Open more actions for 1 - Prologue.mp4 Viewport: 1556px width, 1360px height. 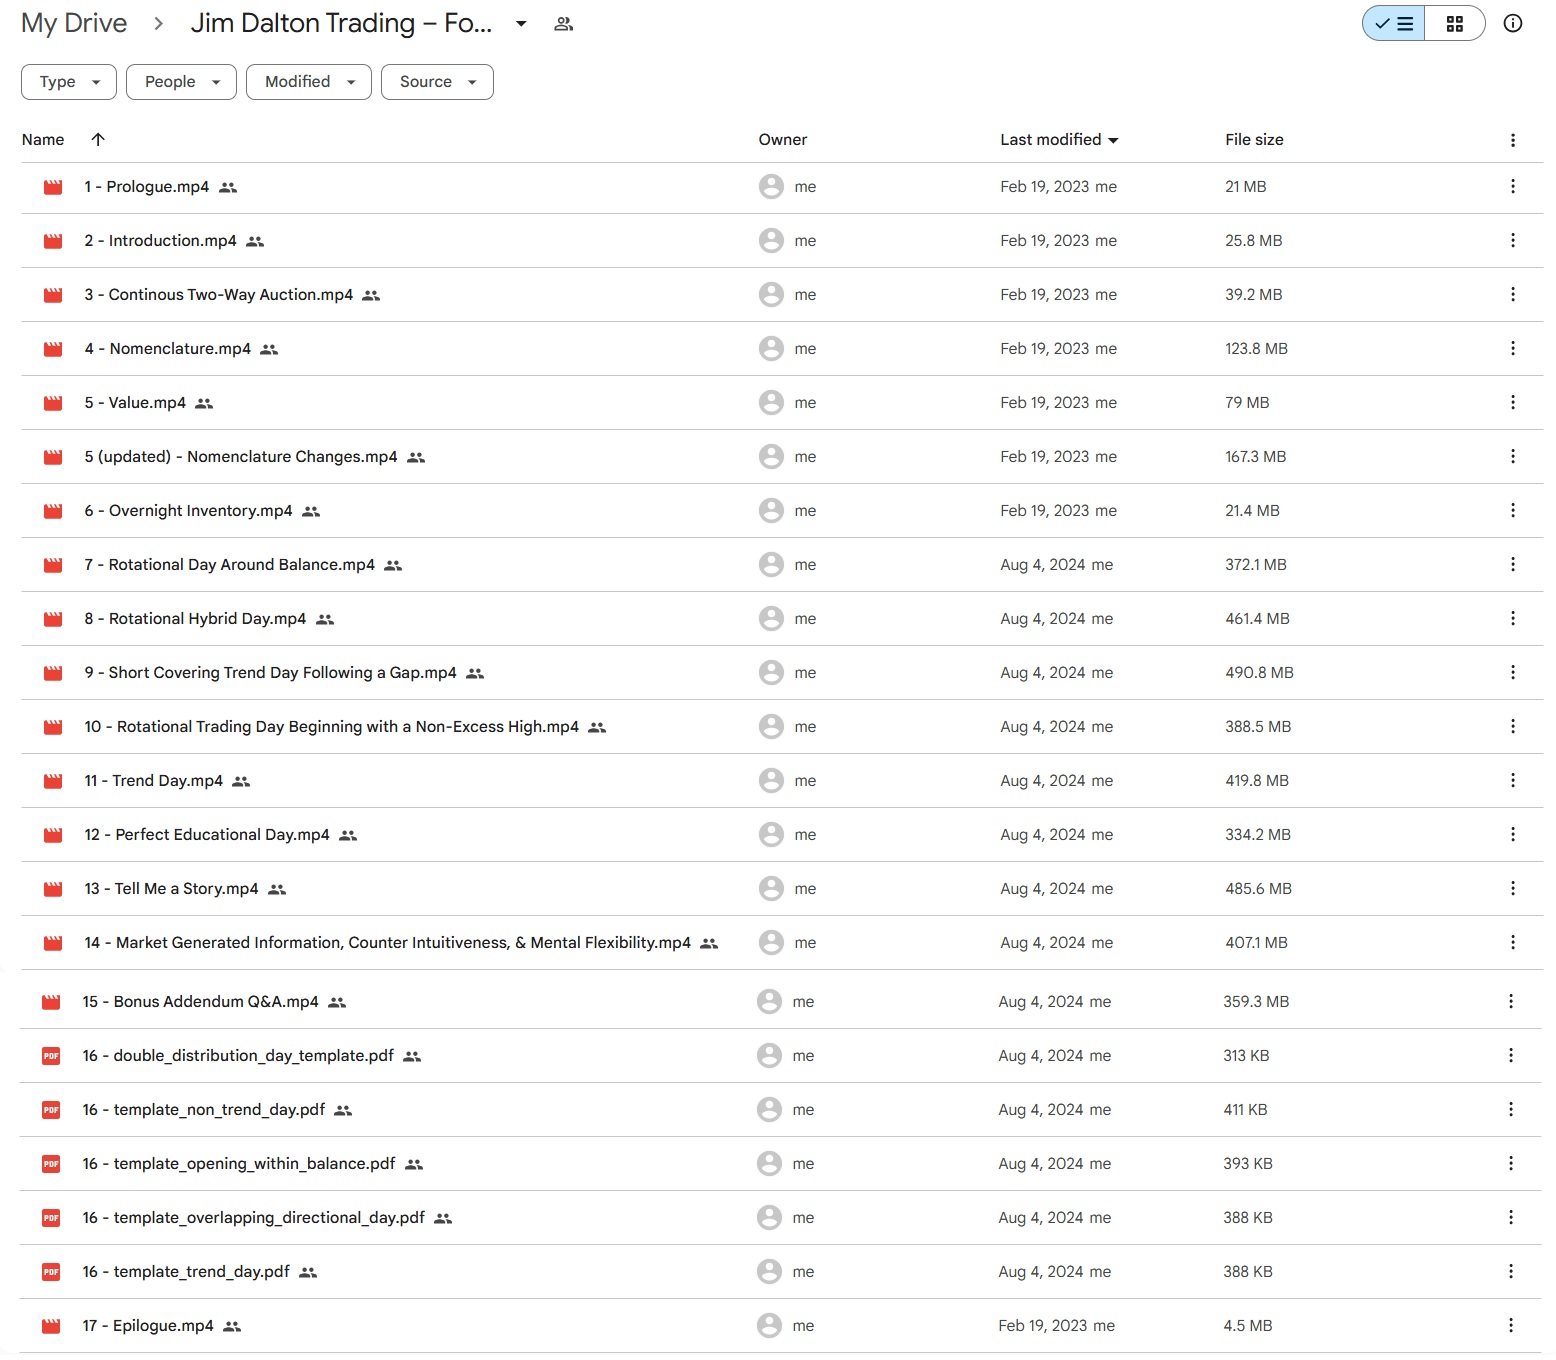pos(1512,187)
